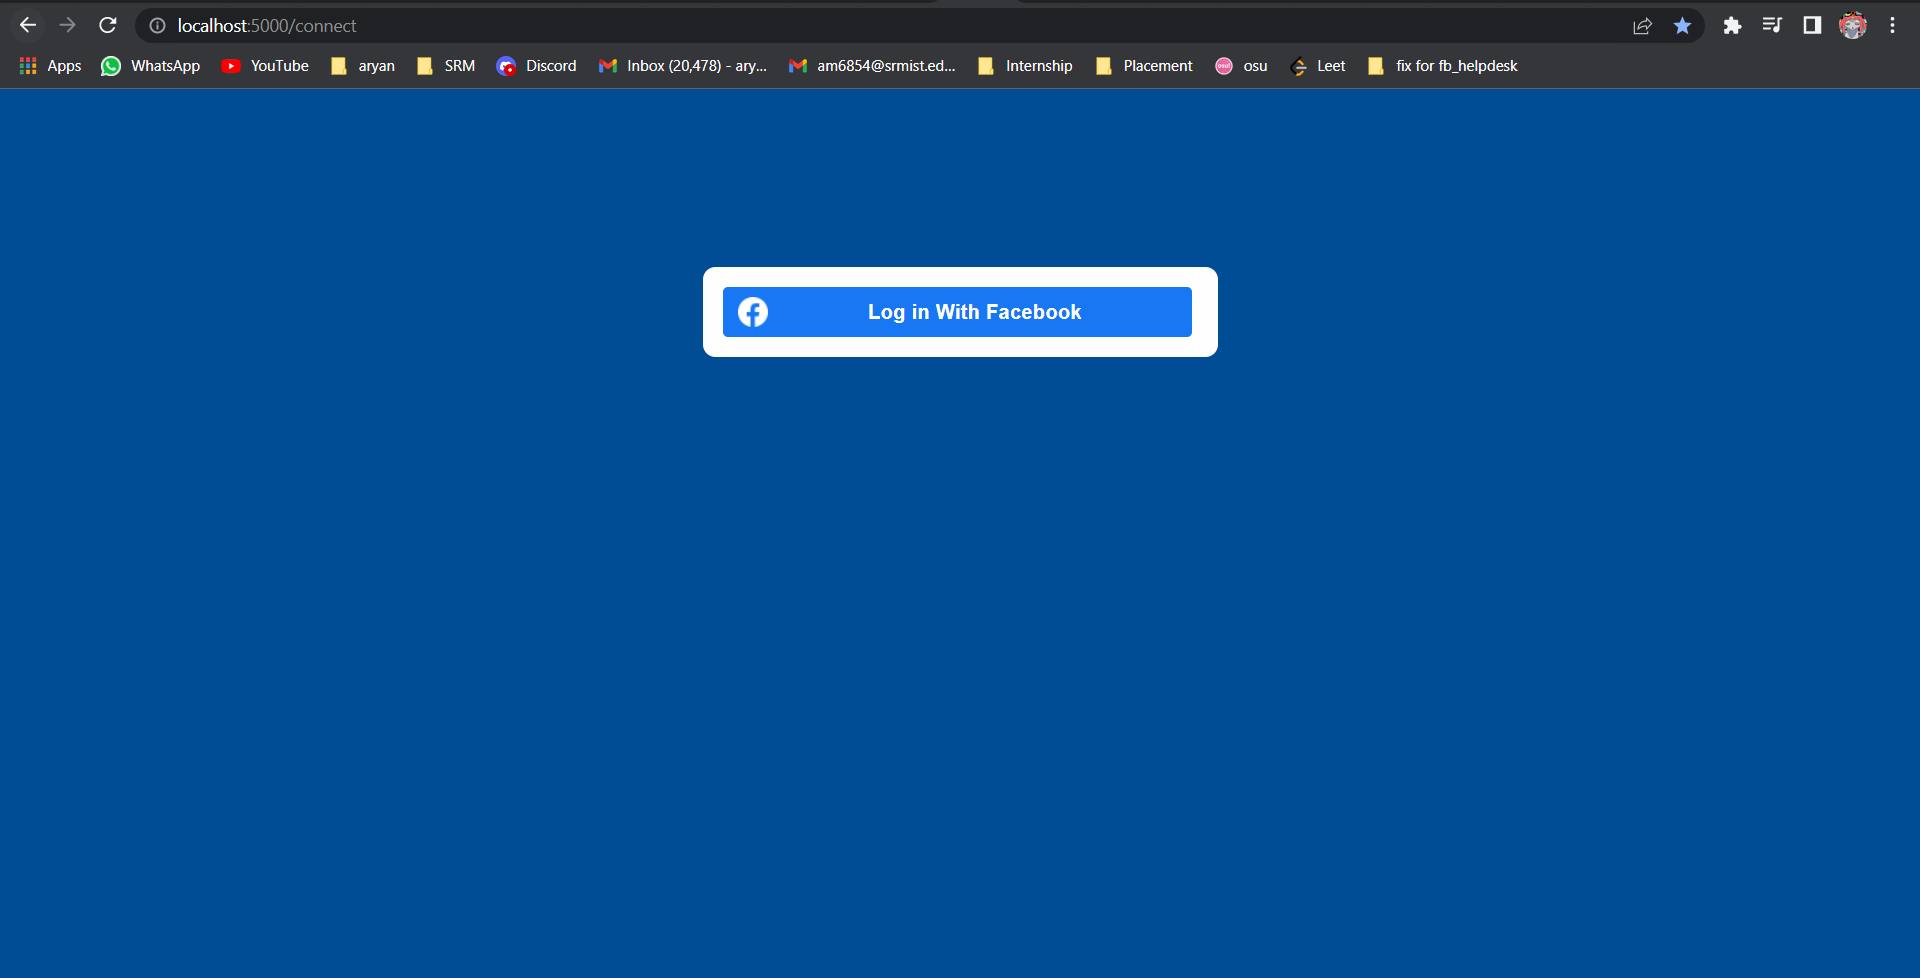This screenshot has height=978, width=1920.
Task: Open the fix for fb_helpdesk bookmark
Action: 1441,66
